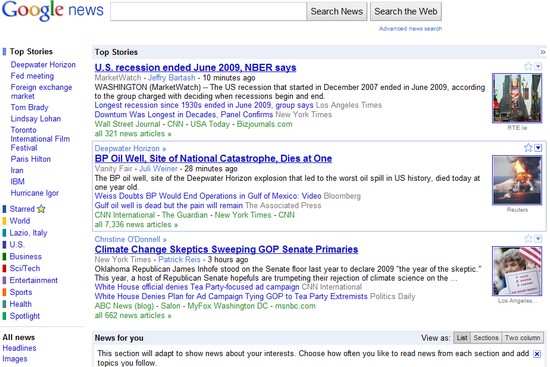The height and width of the screenshot is (367, 550).
Task: Open all 7,336 news articles link
Action: pyautogui.click(x=136, y=225)
